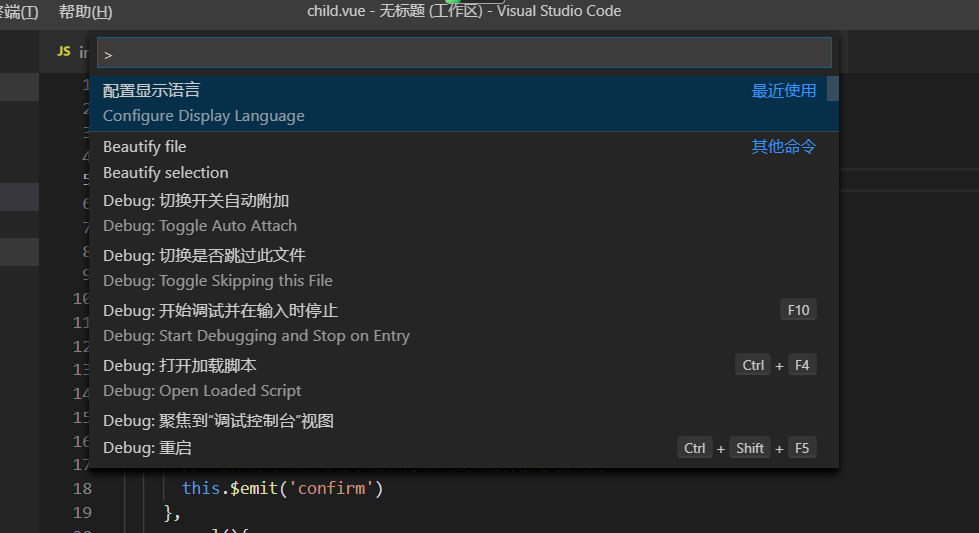Click the 最近使用 label
Image resolution: width=979 pixels, height=533 pixels.
[784, 90]
